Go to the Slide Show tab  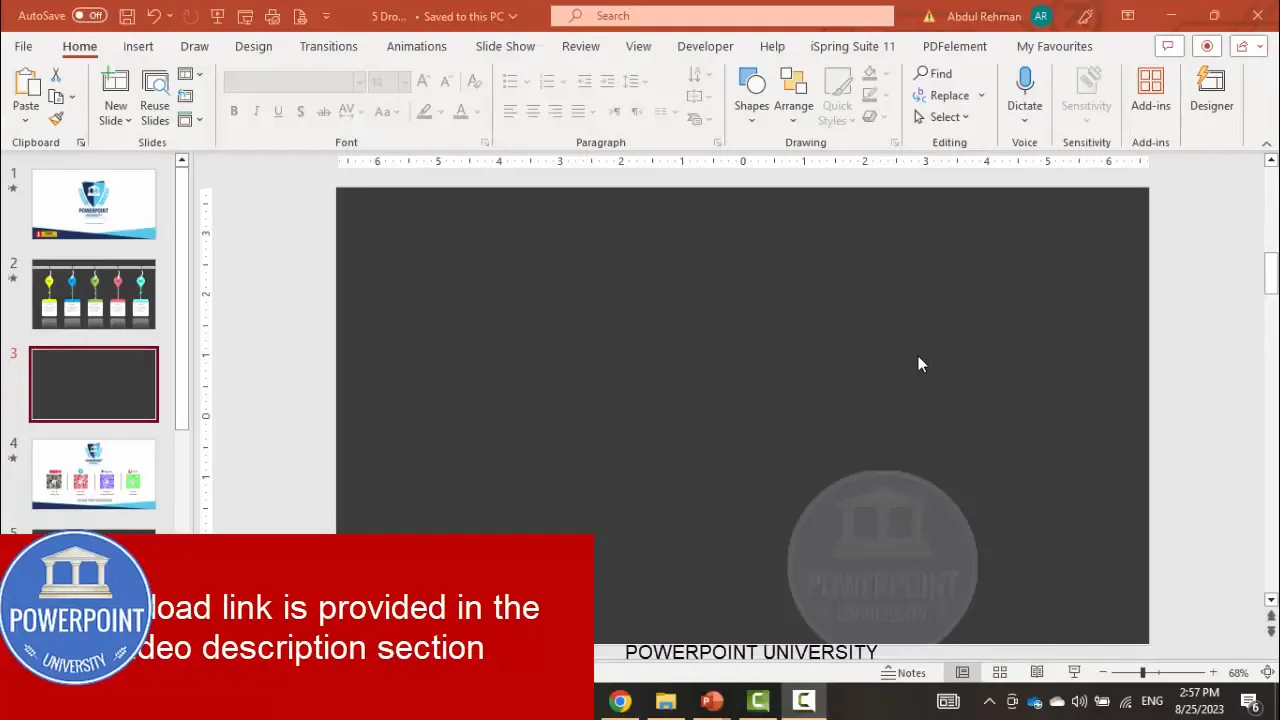pos(505,46)
